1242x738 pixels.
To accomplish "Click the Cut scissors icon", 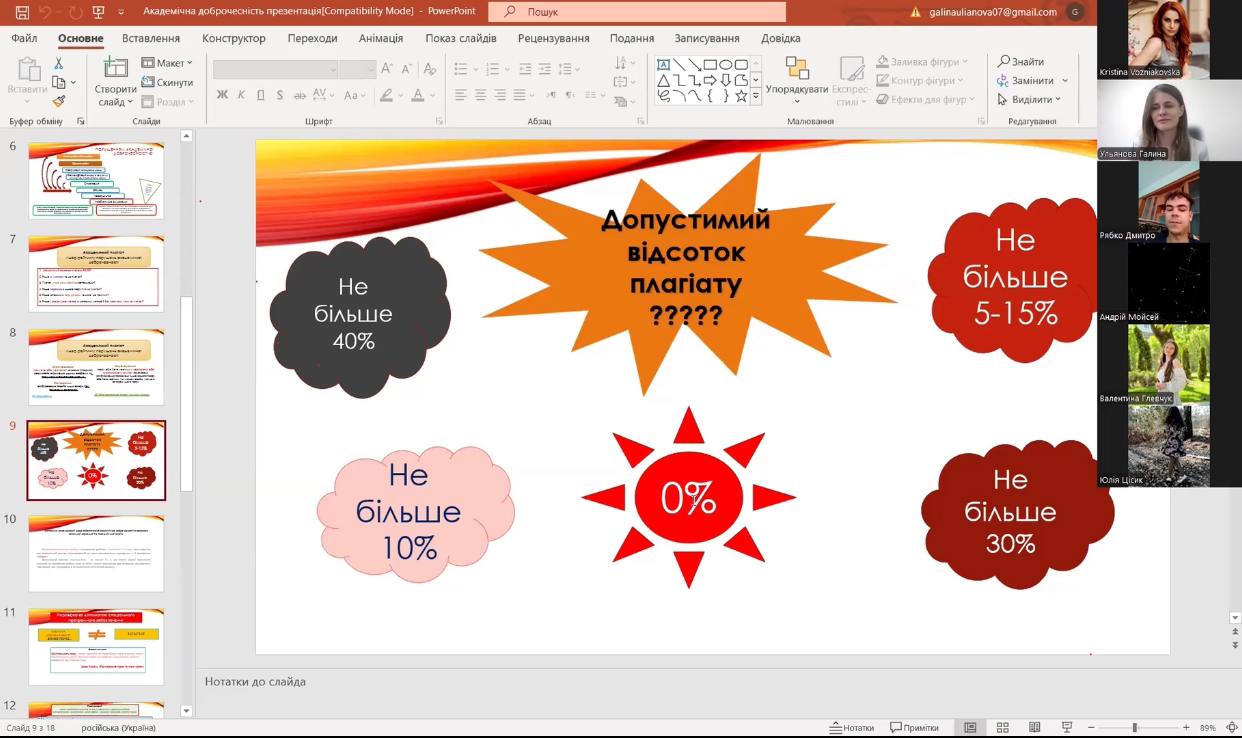I will 58,63.
